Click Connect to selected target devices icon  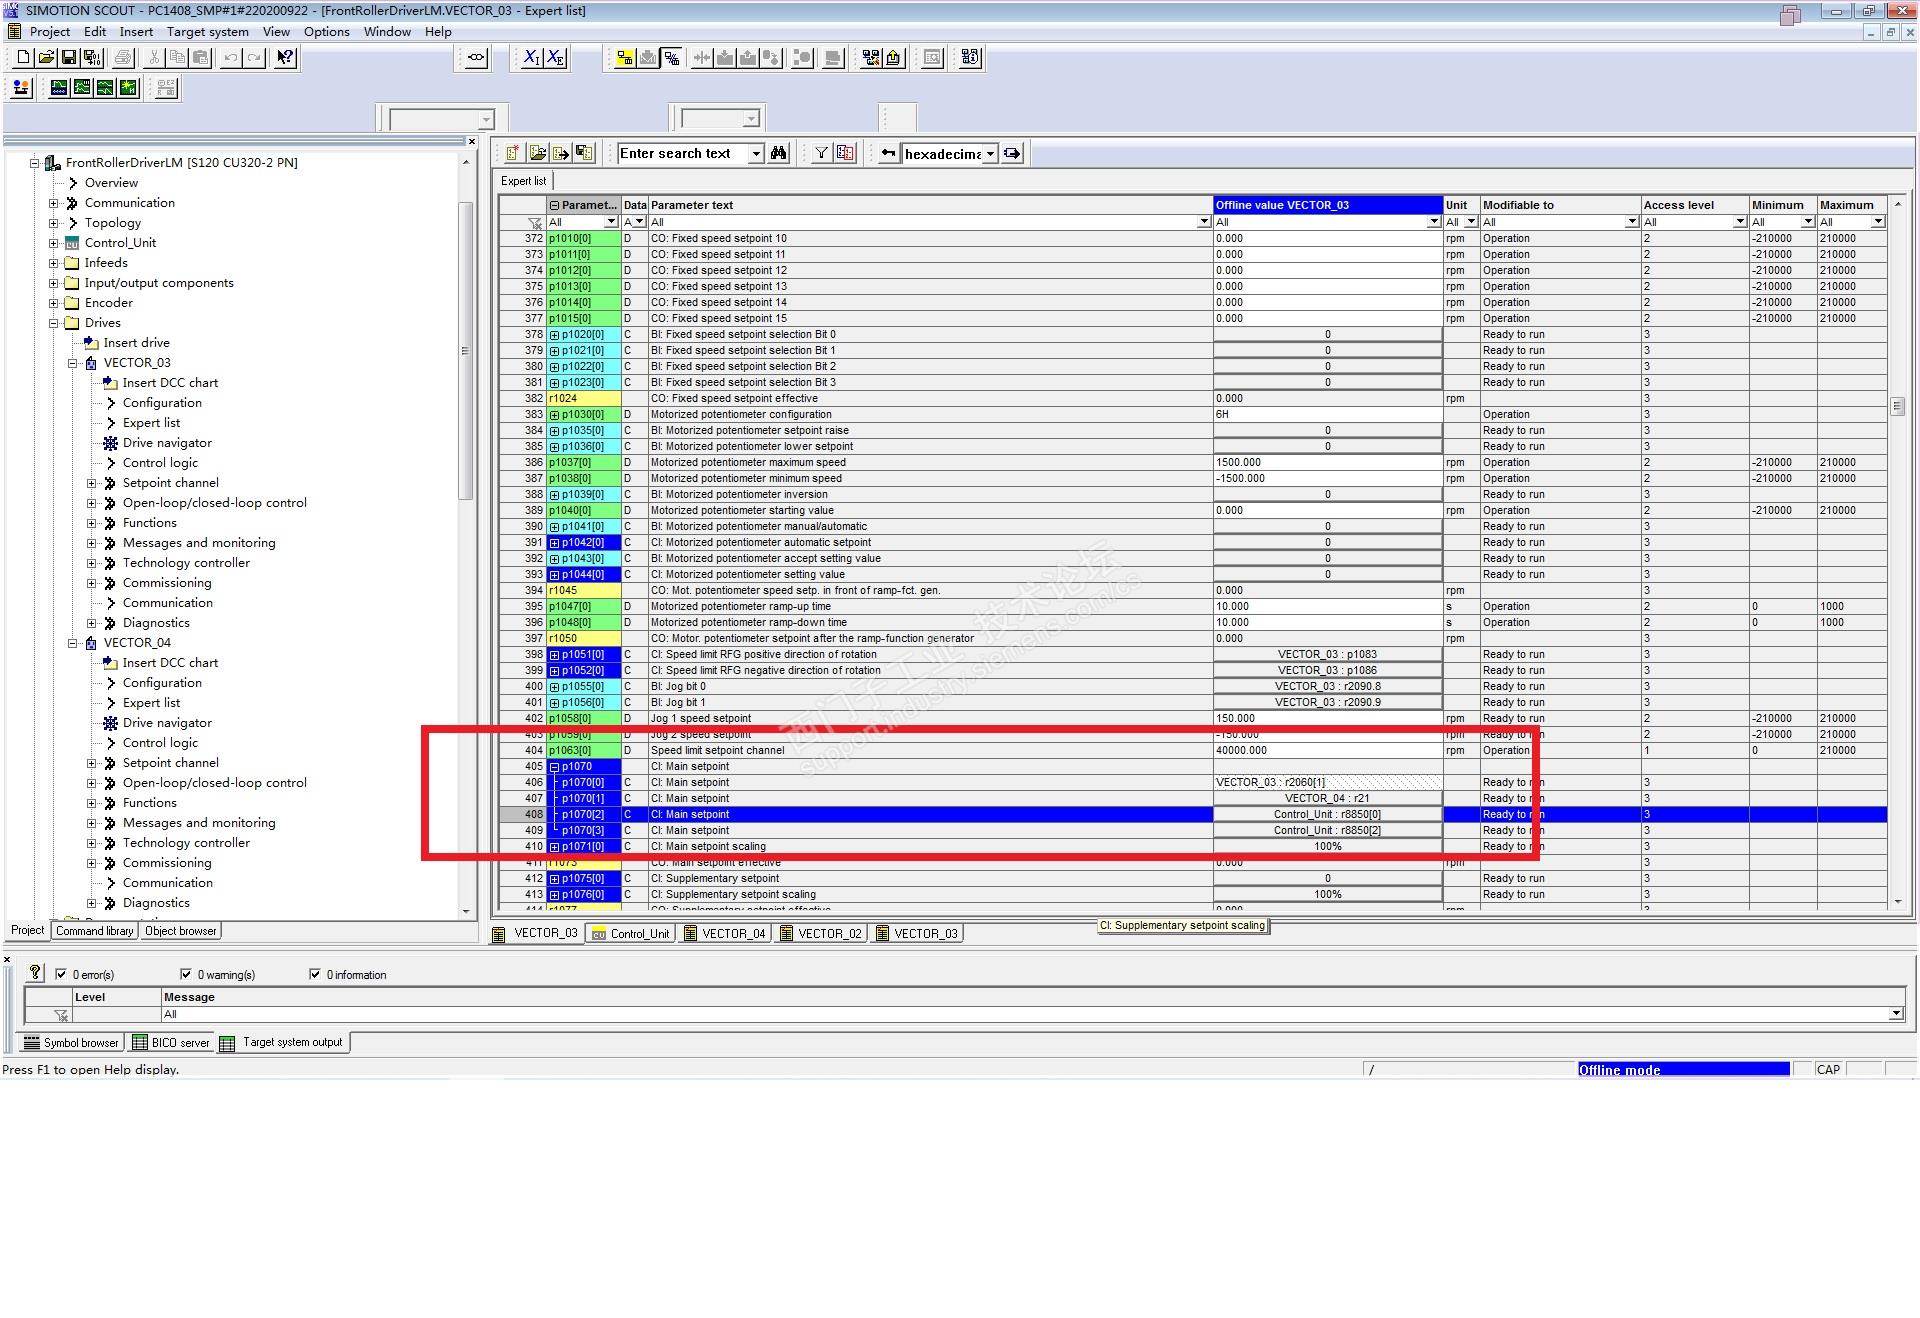pos(624,58)
